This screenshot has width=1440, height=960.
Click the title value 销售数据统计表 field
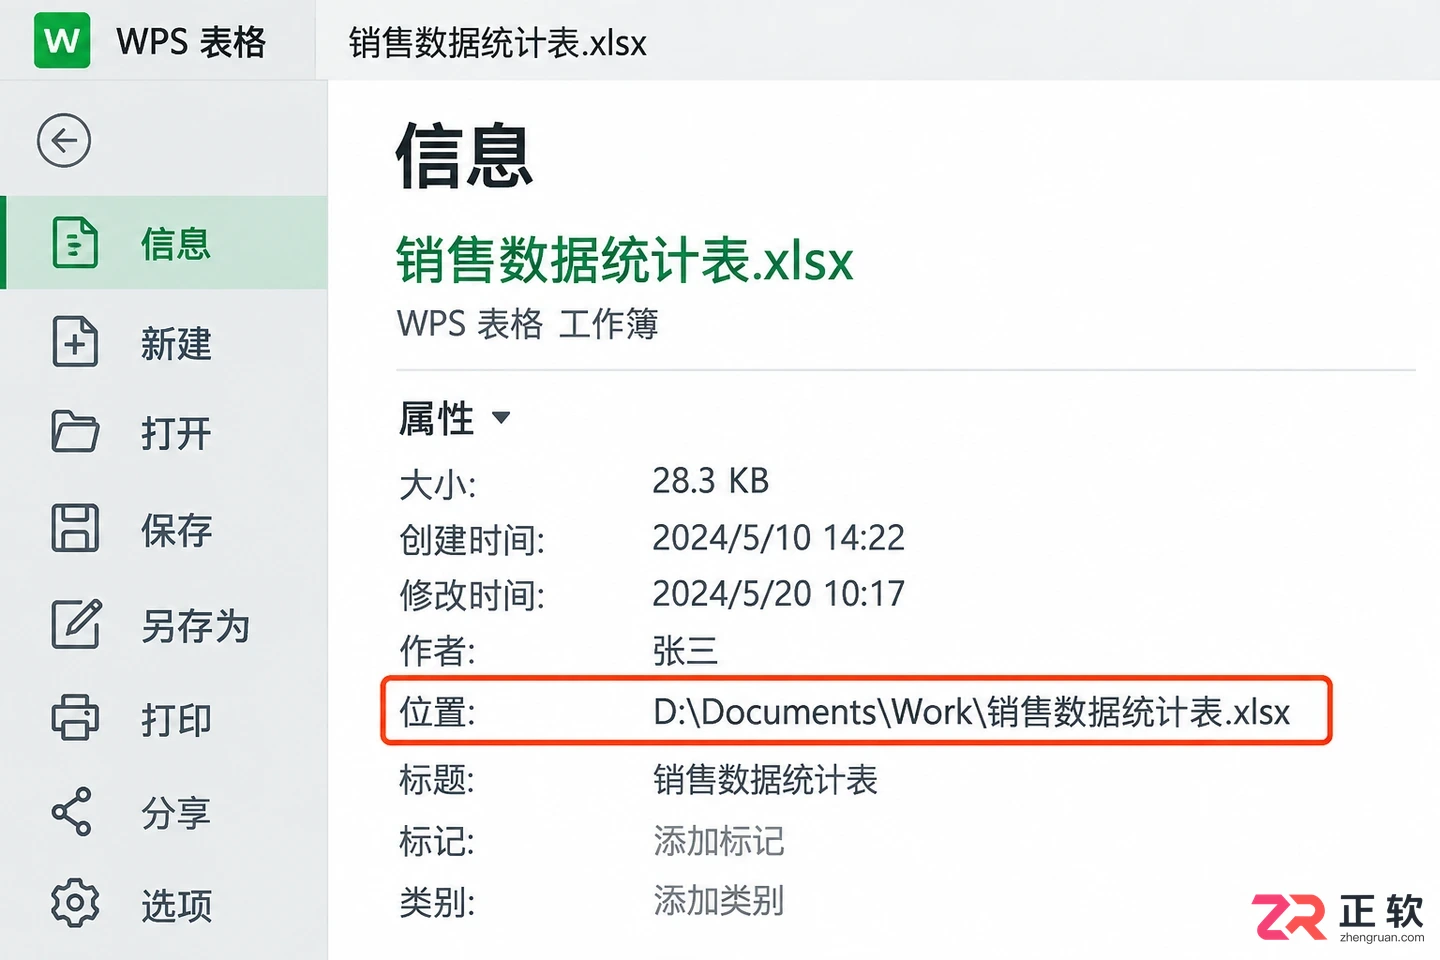[765, 780]
